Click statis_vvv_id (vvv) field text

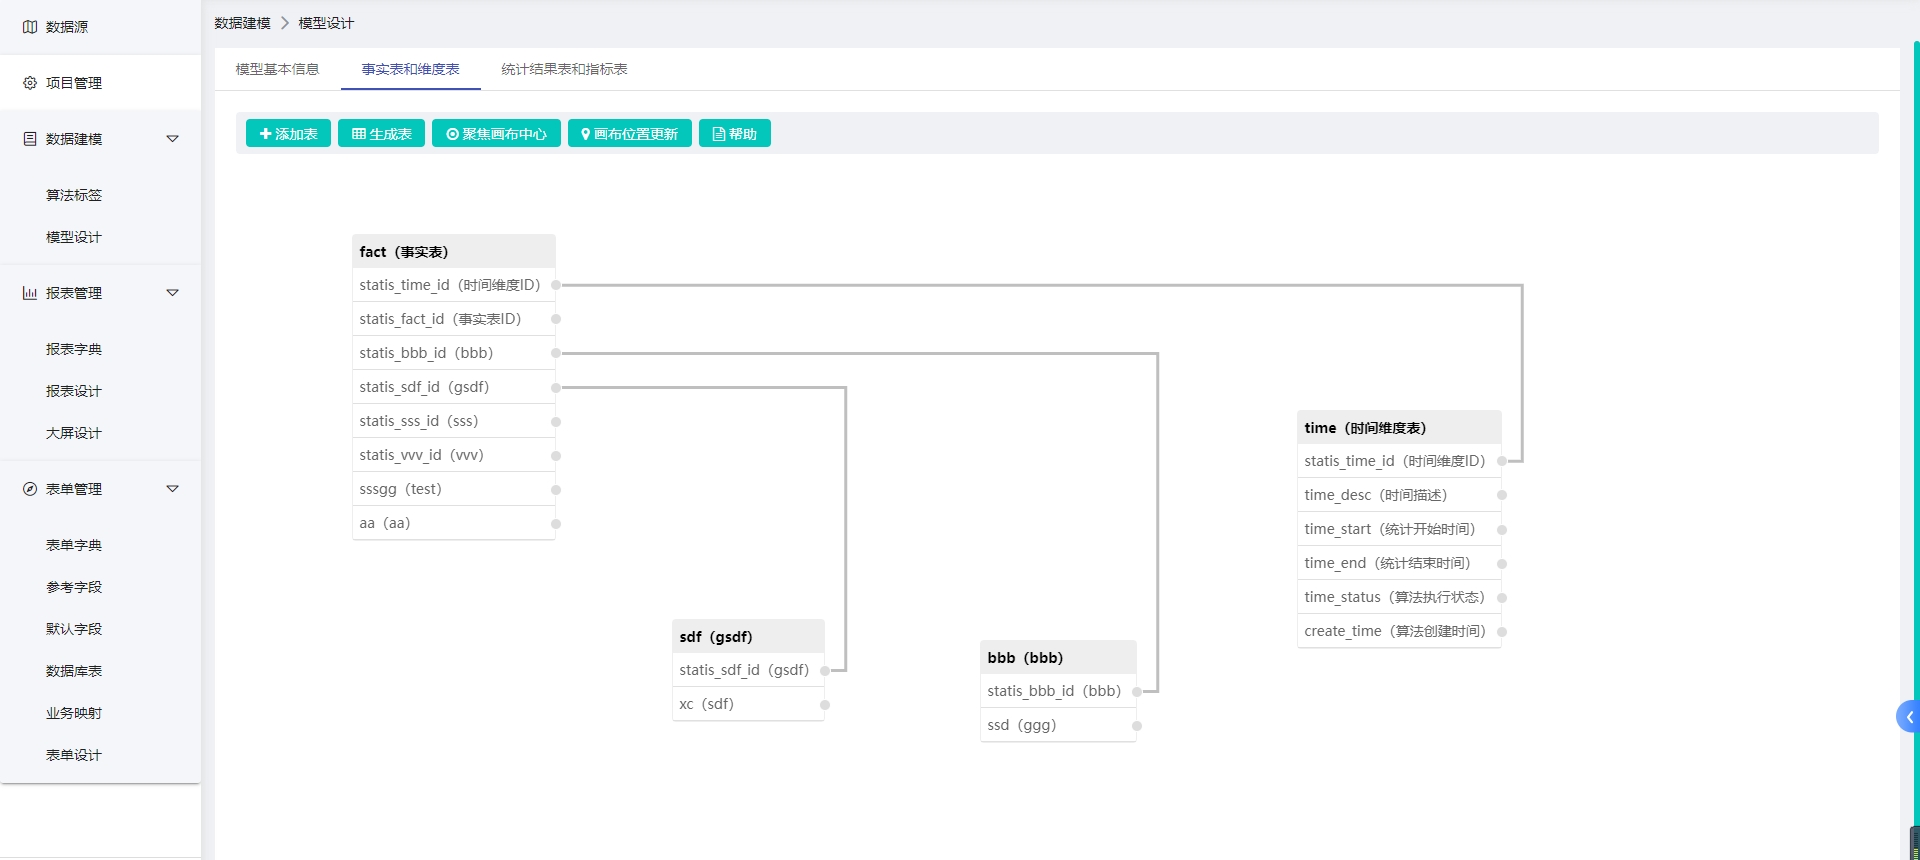(x=421, y=455)
